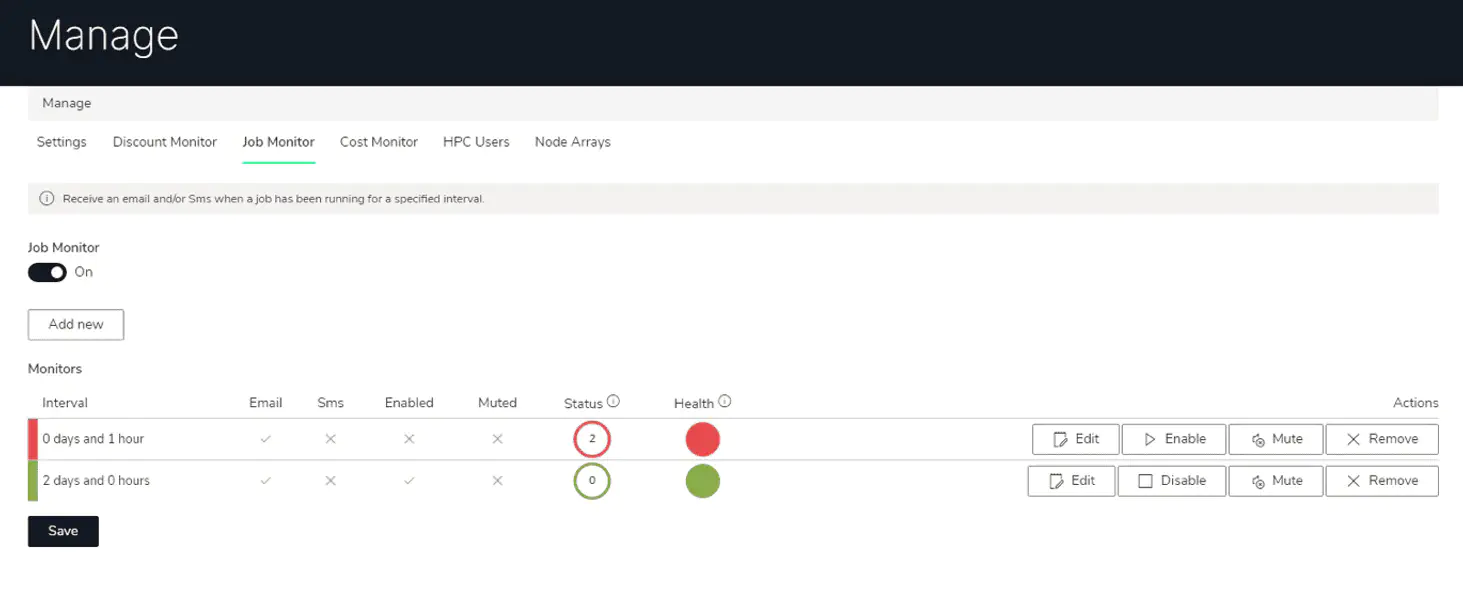Click Email checkmark for 1 hour monitor
The width and height of the screenshot is (1463, 607).
tap(265, 439)
